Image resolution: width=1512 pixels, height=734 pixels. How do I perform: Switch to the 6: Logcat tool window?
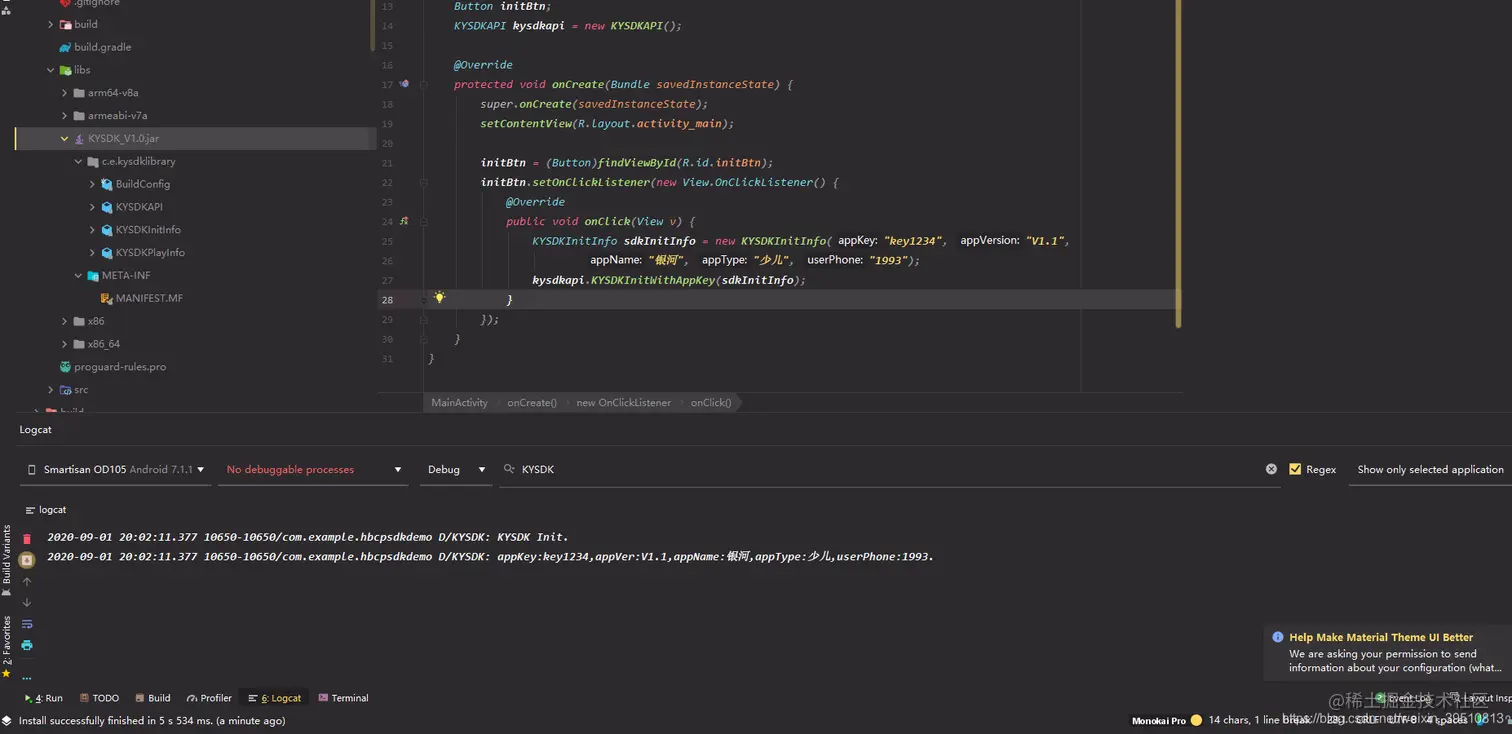point(275,698)
